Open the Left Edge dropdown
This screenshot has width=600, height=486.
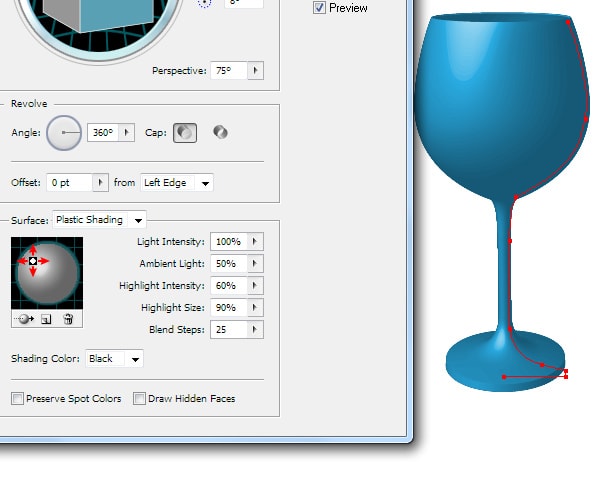click(x=177, y=183)
